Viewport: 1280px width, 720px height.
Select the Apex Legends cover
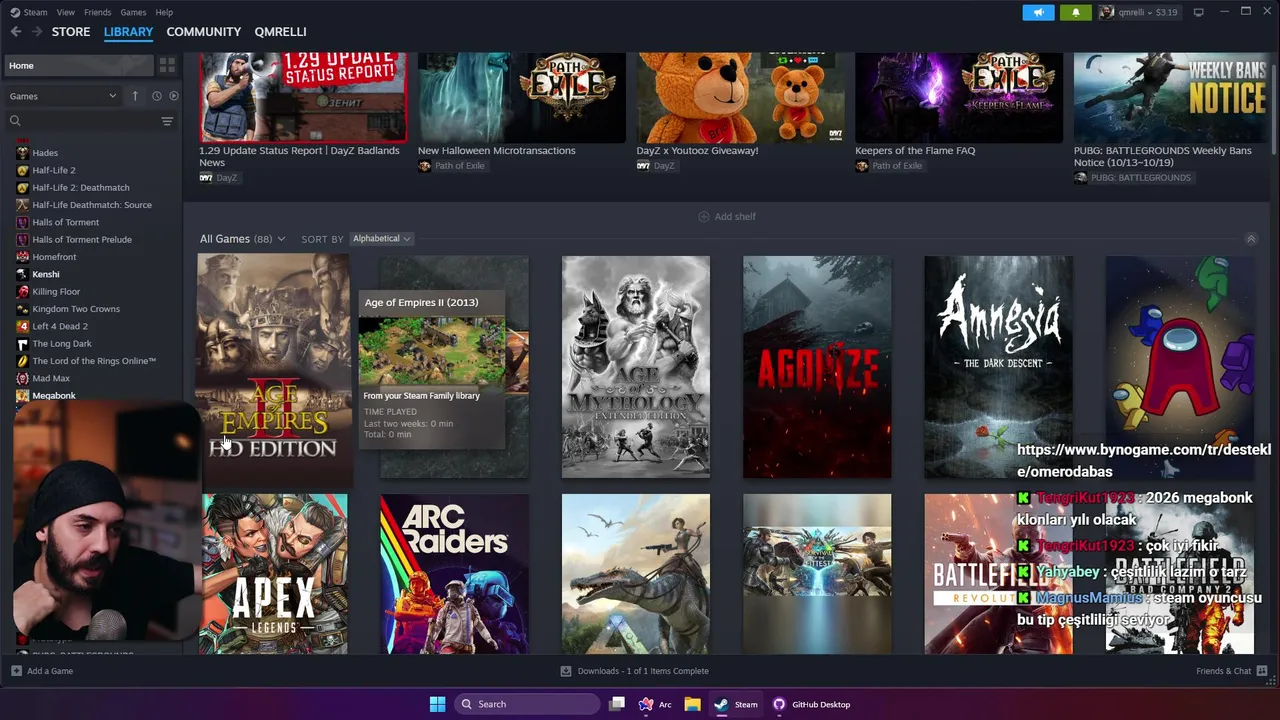pos(274,574)
